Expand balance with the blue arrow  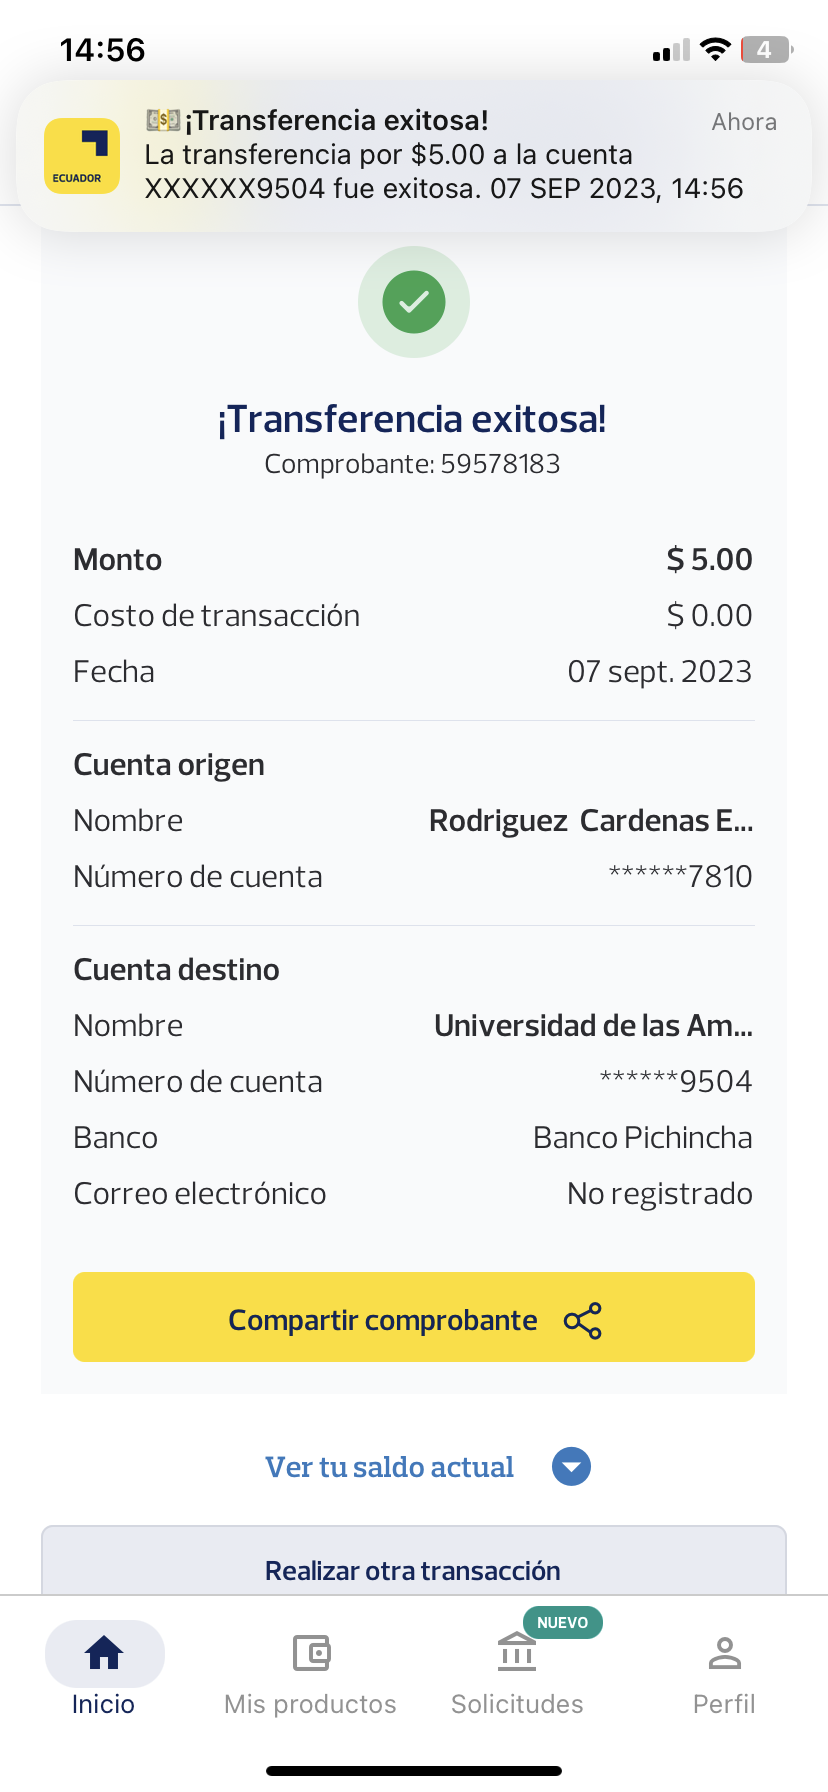pos(571,1467)
